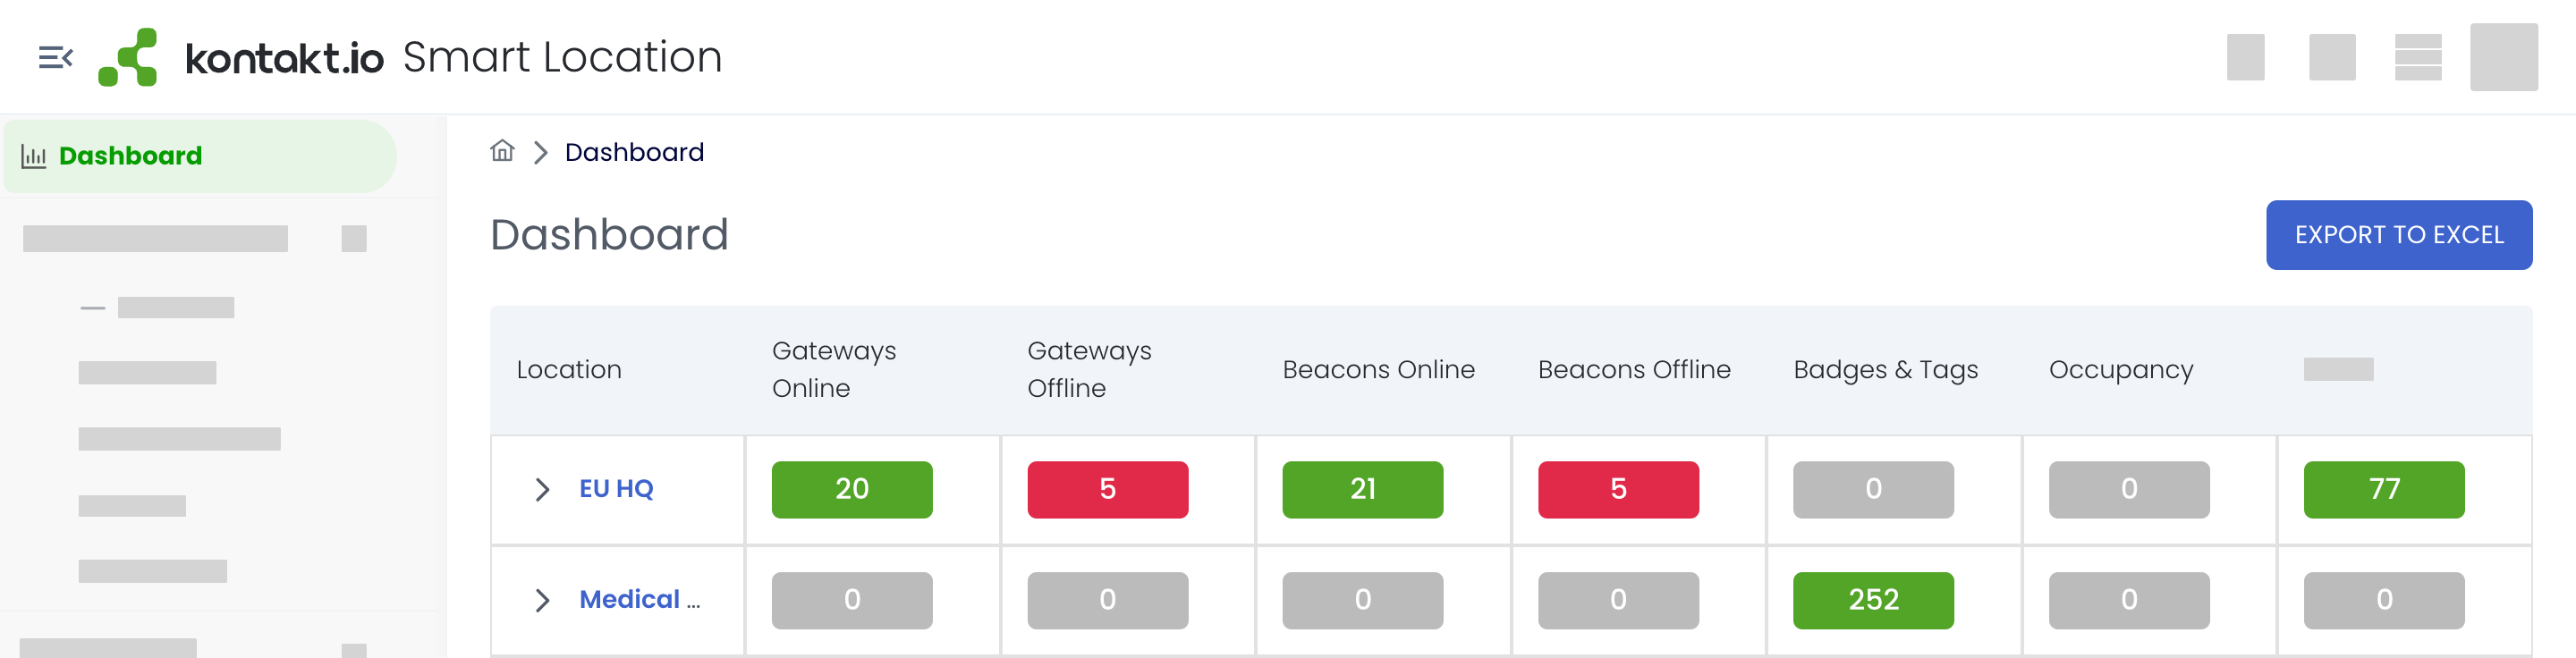Click the Beacons Offline column header
The height and width of the screenshot is (658, 2576).
(1634, 370)
